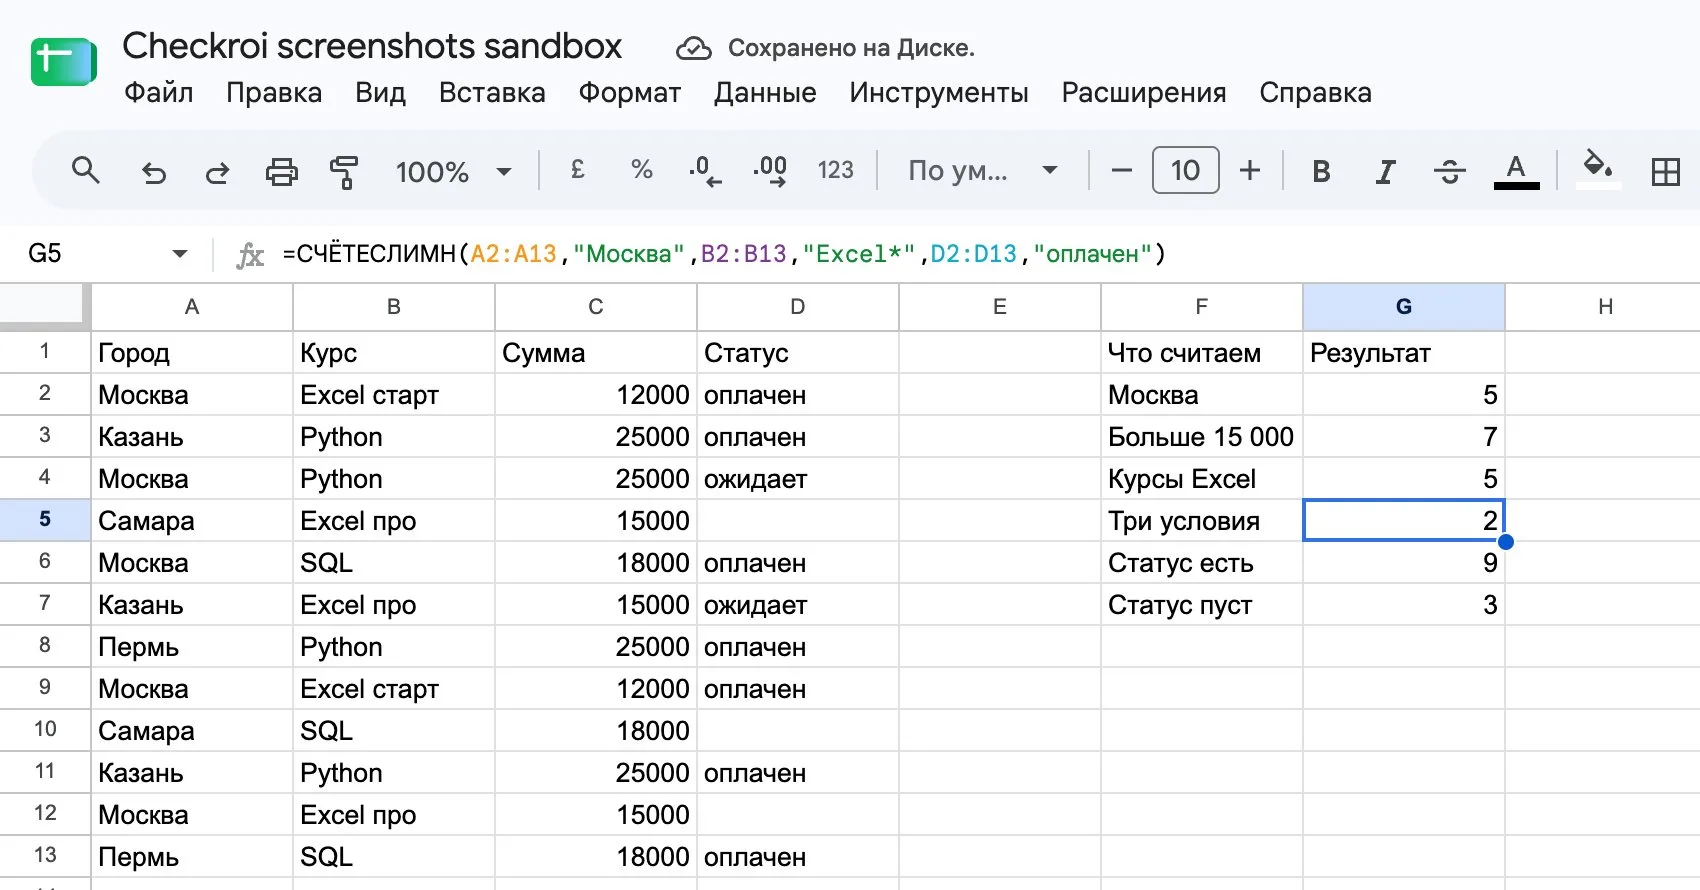Screen dimensions: 1700x890
Task: Open the Файл menu
Action: [159, 93]
